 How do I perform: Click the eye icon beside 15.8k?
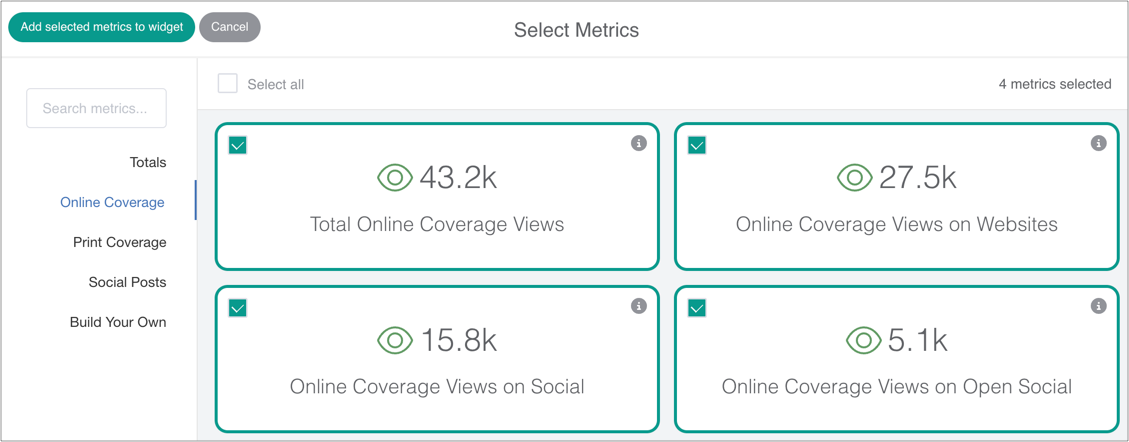click(395, 340)
